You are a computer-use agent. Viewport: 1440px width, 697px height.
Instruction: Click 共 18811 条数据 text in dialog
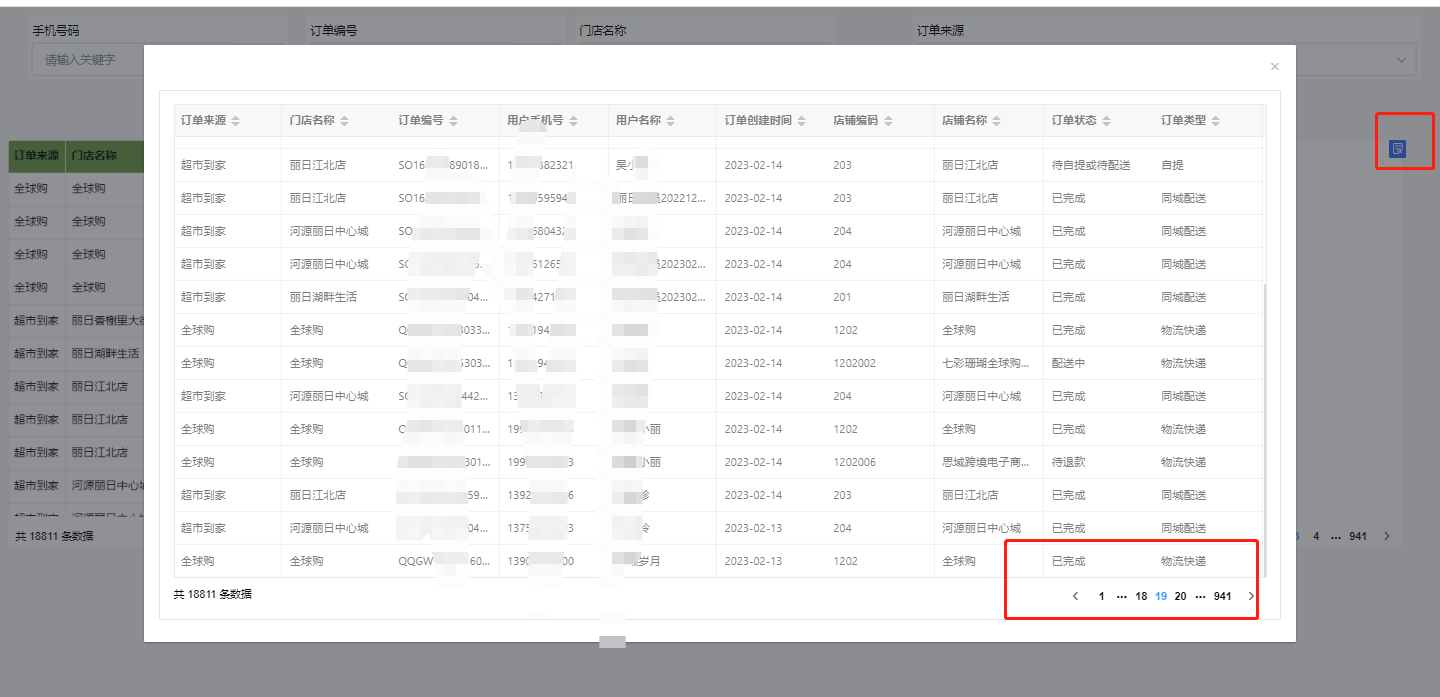click(x=213, y=594)
